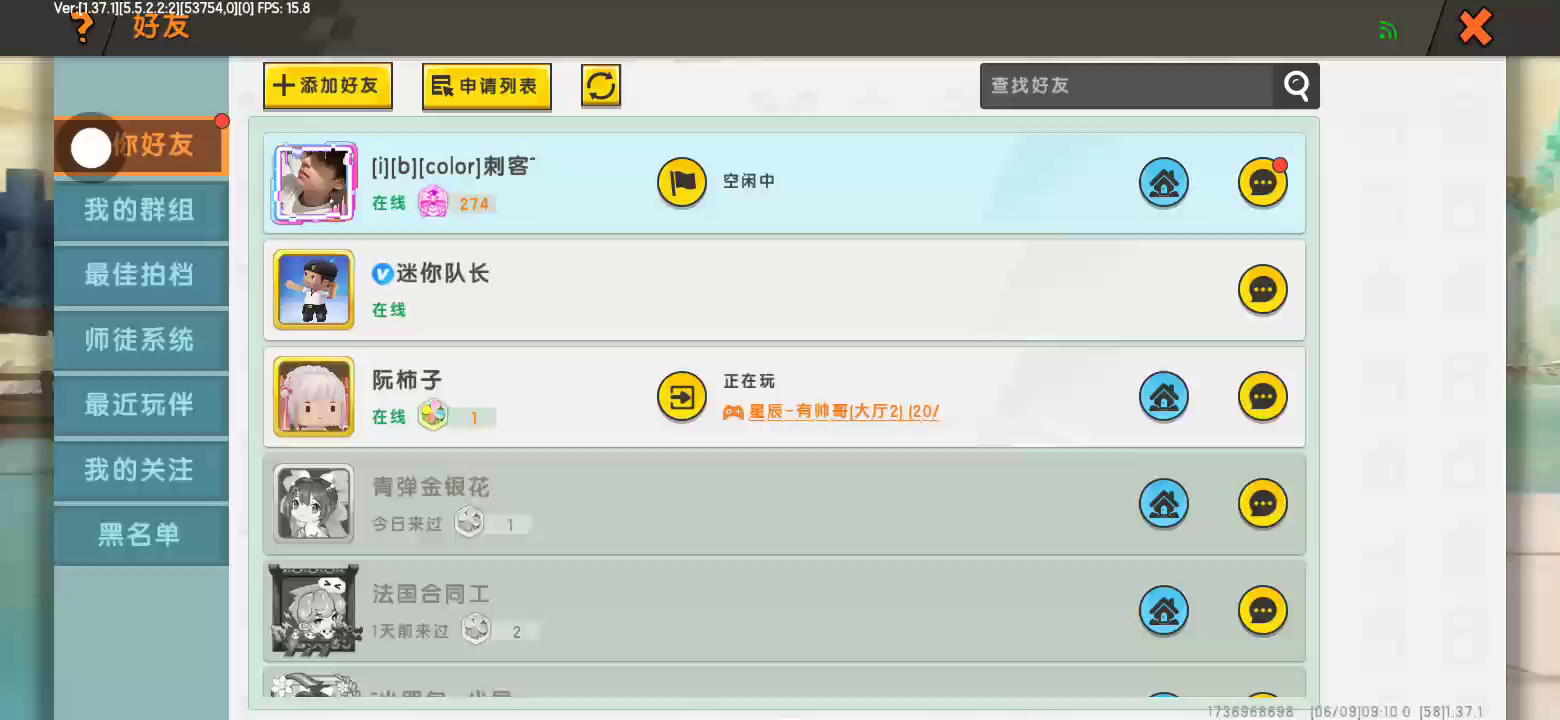The image size is (1560, 720).
Task: Open chat with 法国合同工
Action: (x=1263, y=611)
